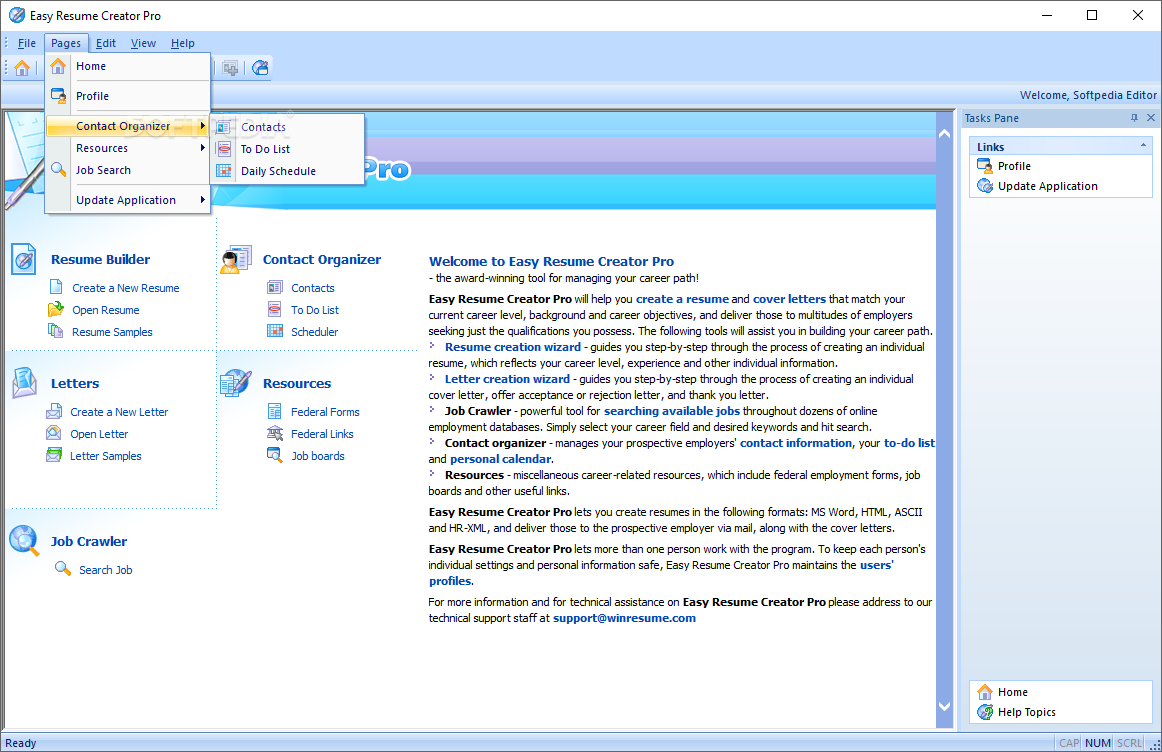The height and width of the screenshot is (752, 1162).
Task: Expand Update Application submenu
Action: (128, 200)
